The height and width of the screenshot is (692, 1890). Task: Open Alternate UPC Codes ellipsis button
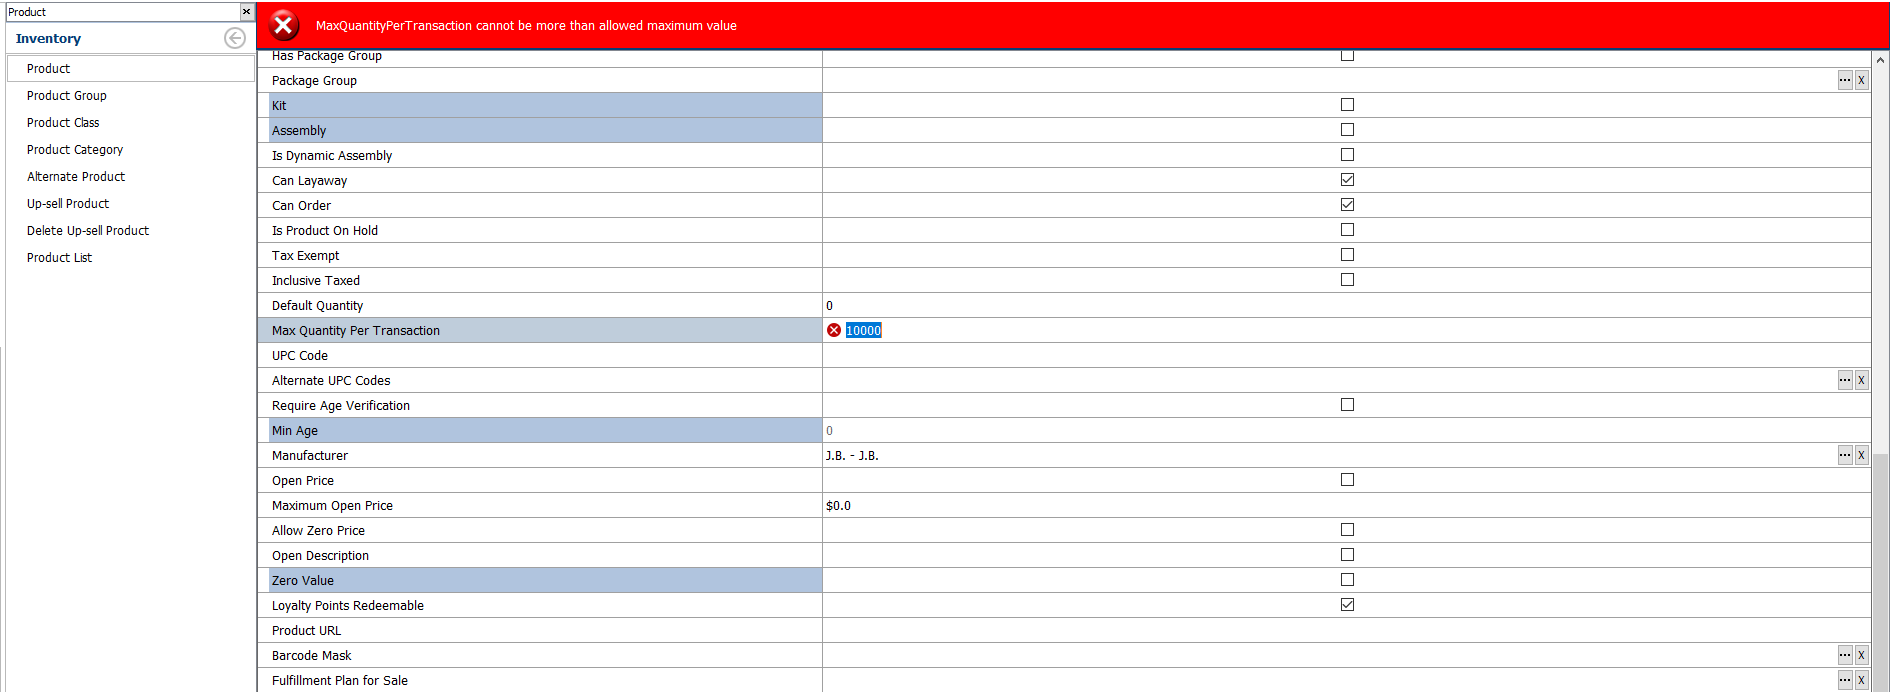tap(1845, 380)
